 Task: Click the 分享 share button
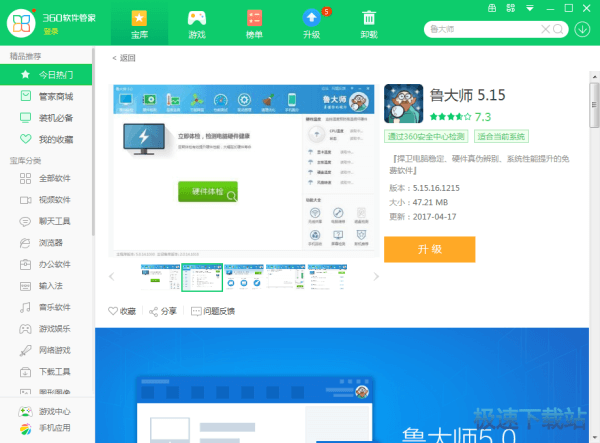point(163,311)
